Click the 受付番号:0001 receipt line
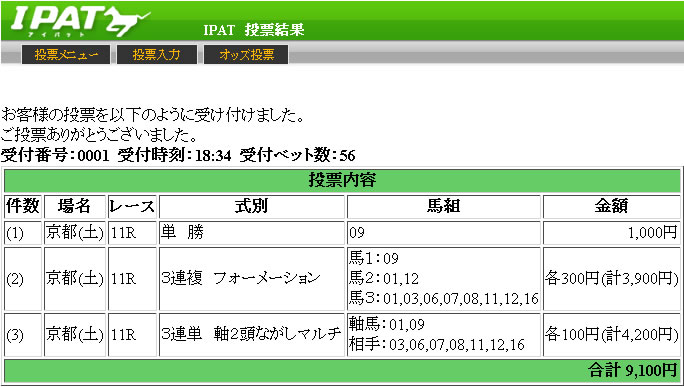This screenshot has width=684, height=387. pyautogui.click(x=178, y=155)
